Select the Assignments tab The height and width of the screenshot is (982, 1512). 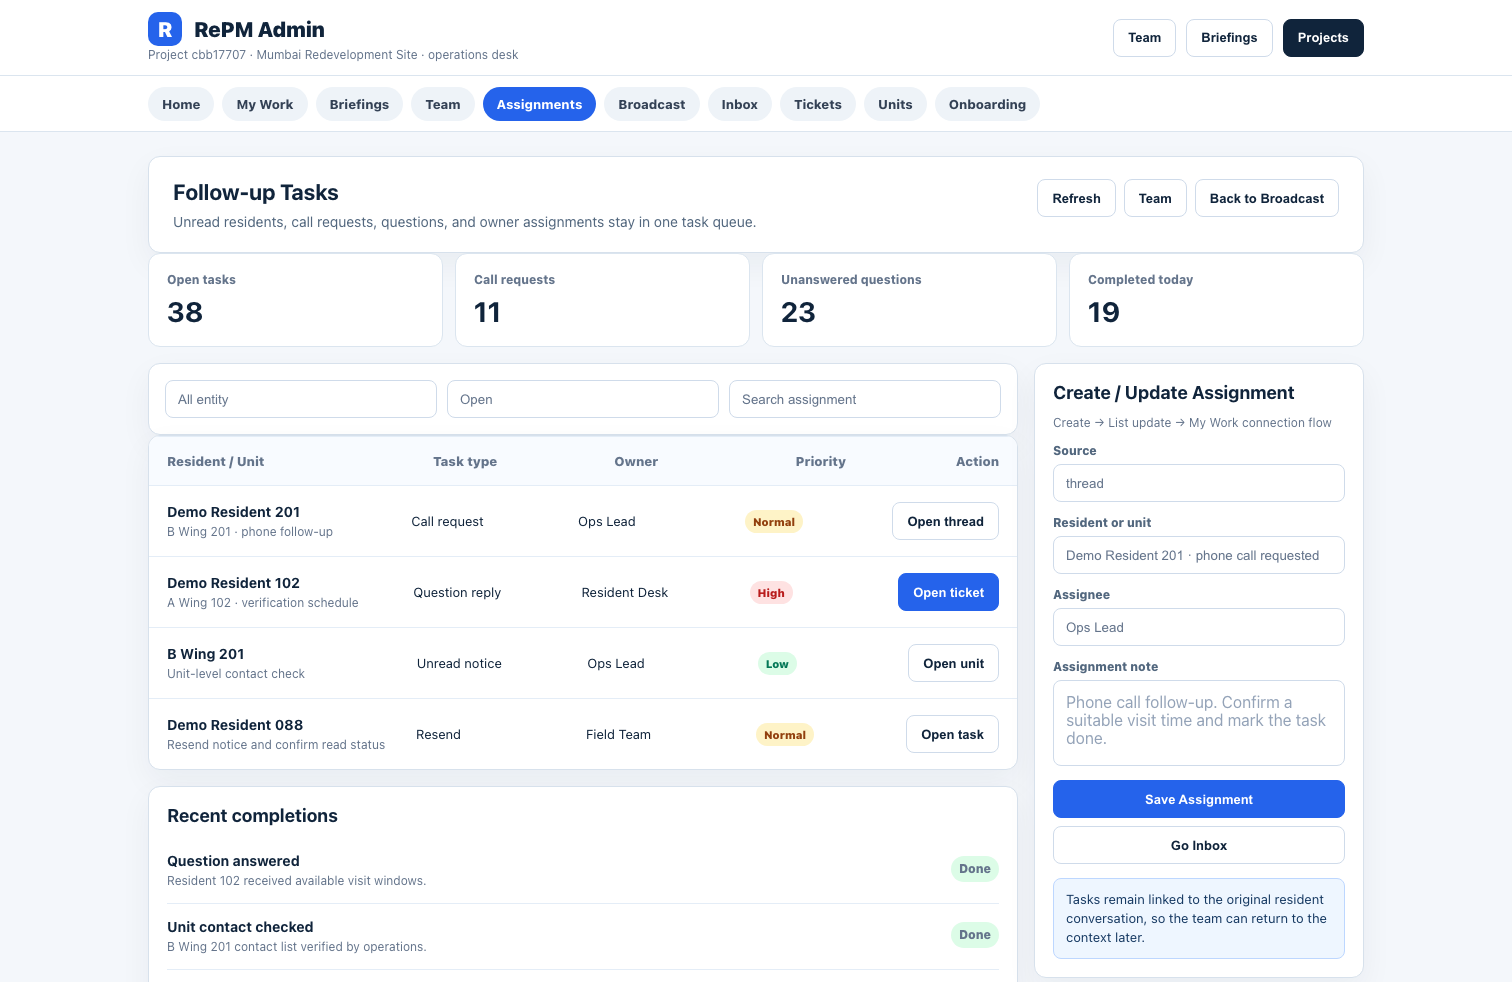[539, 104]
